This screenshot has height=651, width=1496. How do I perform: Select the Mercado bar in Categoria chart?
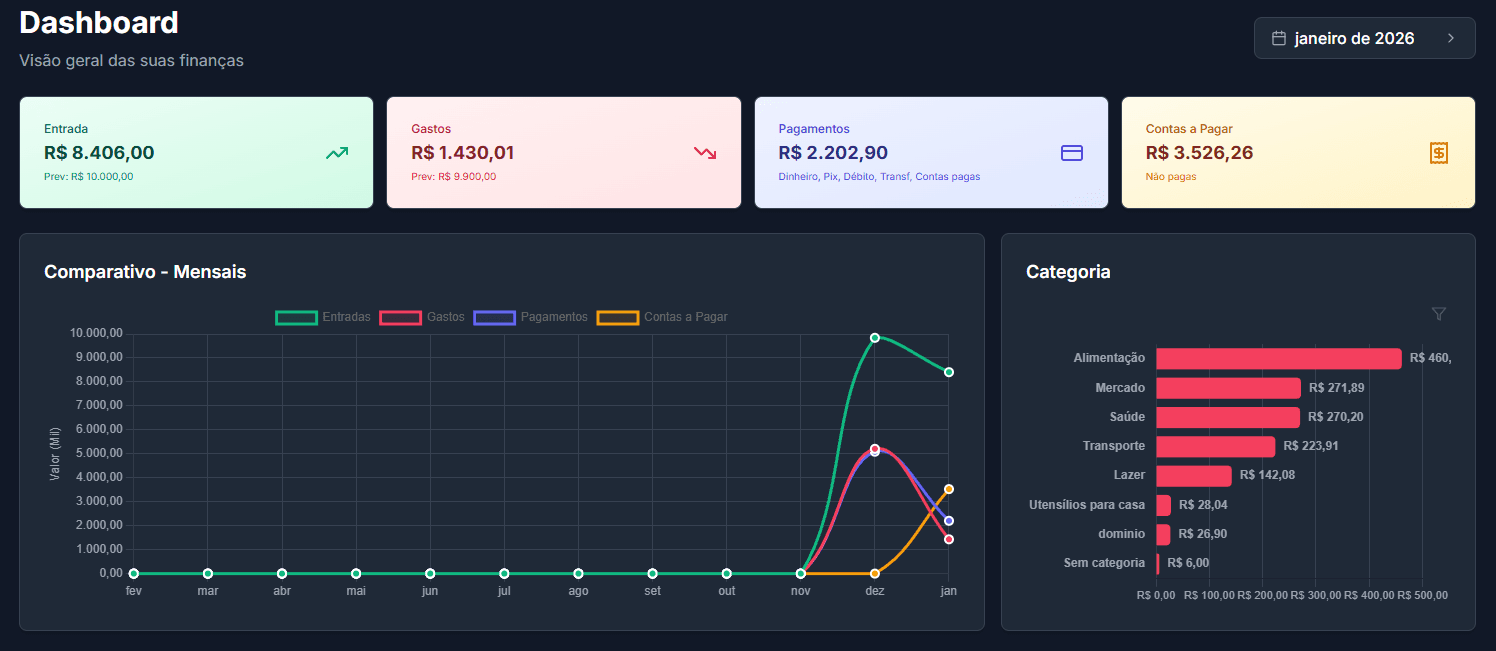tap(1228, 388)
